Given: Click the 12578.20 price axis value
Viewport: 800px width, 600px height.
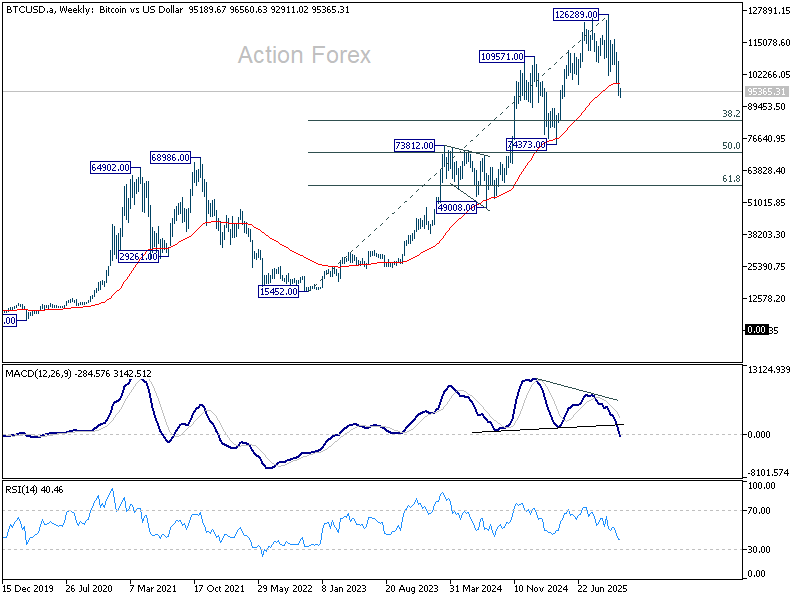Looking at the screenshot, I should coord(766,298).
